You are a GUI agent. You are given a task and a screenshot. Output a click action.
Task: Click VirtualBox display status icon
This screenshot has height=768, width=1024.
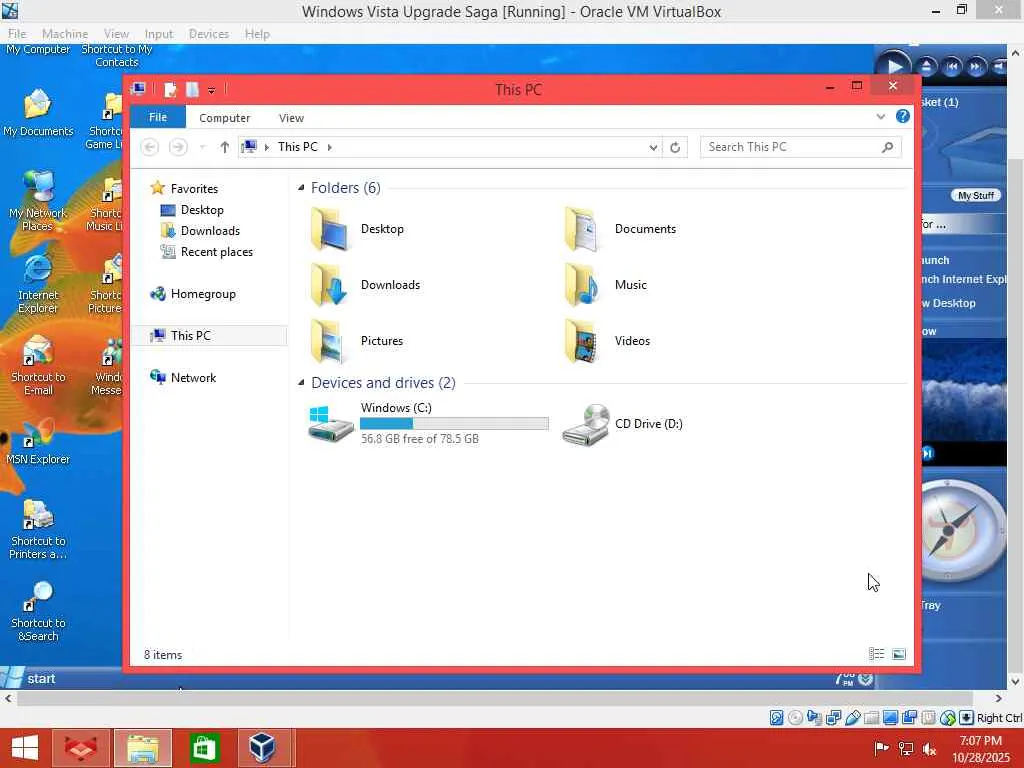(890, 718)
